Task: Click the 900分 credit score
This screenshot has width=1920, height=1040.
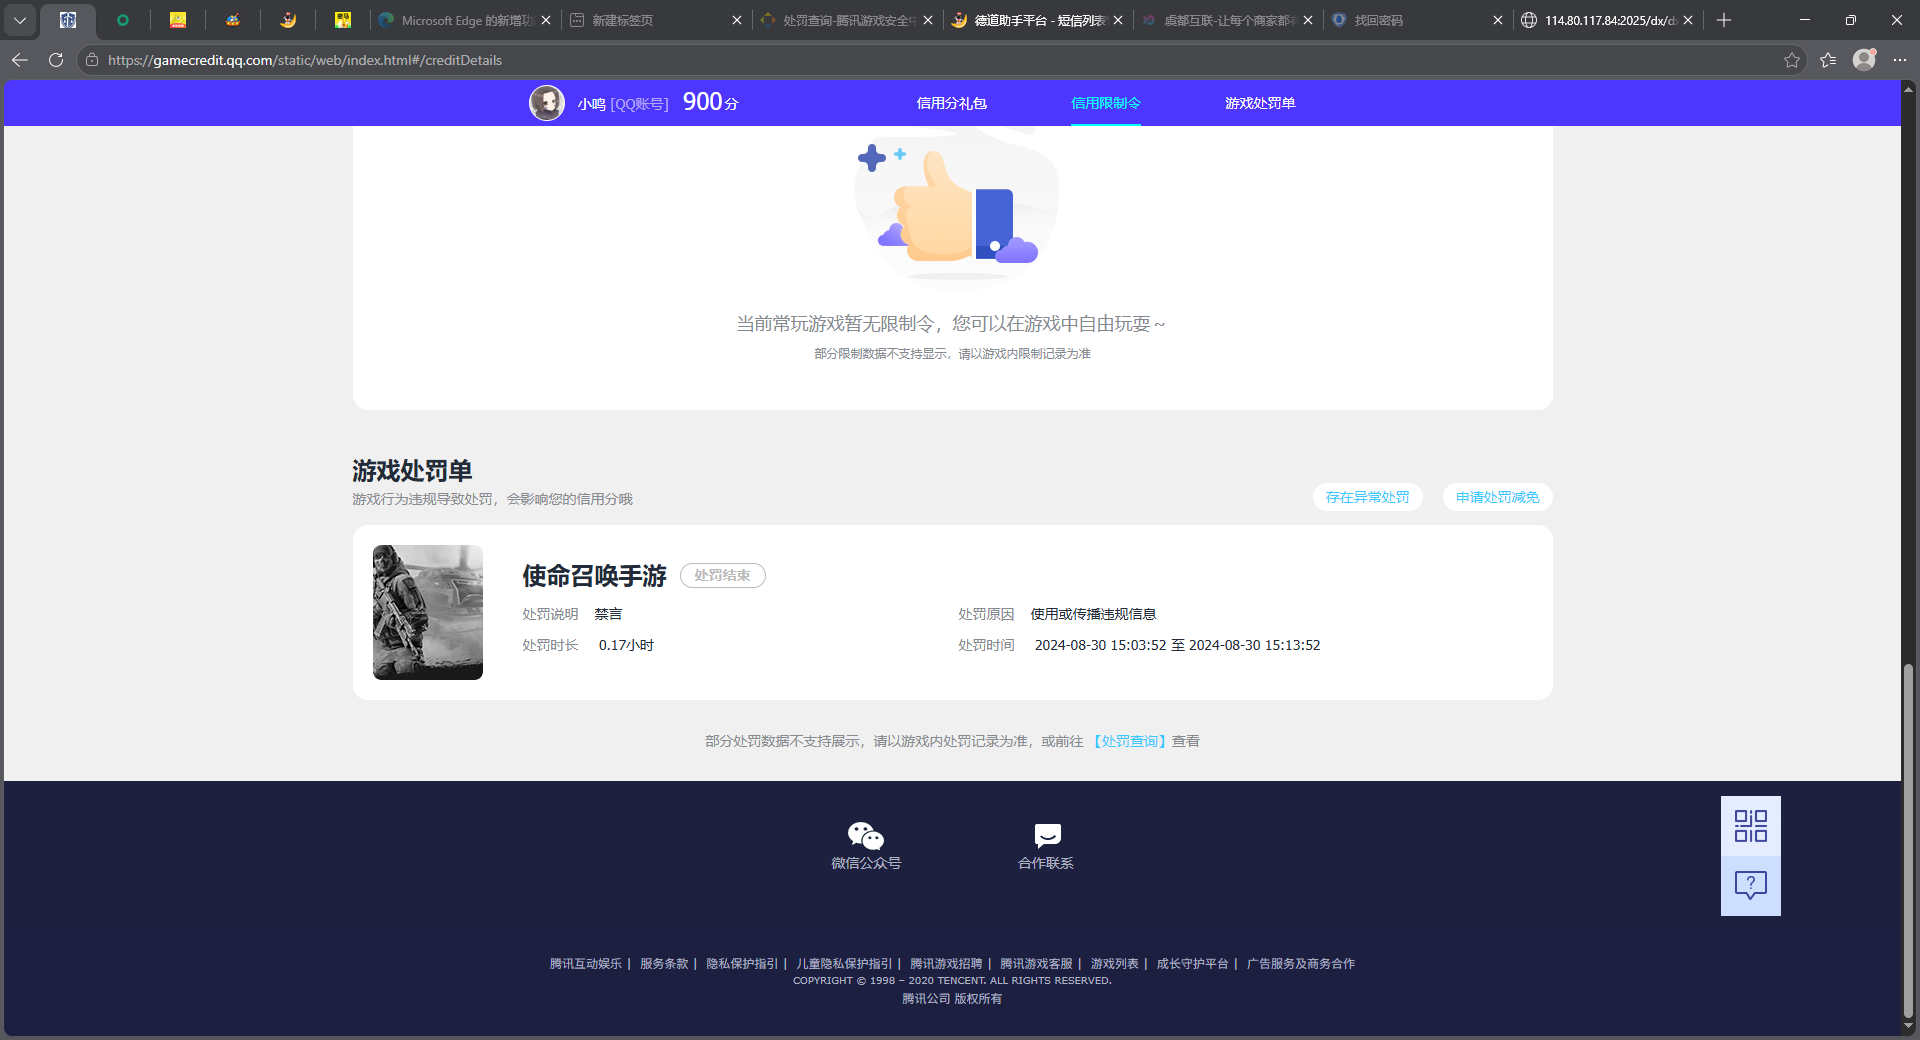Action: [x=710, y=102]
